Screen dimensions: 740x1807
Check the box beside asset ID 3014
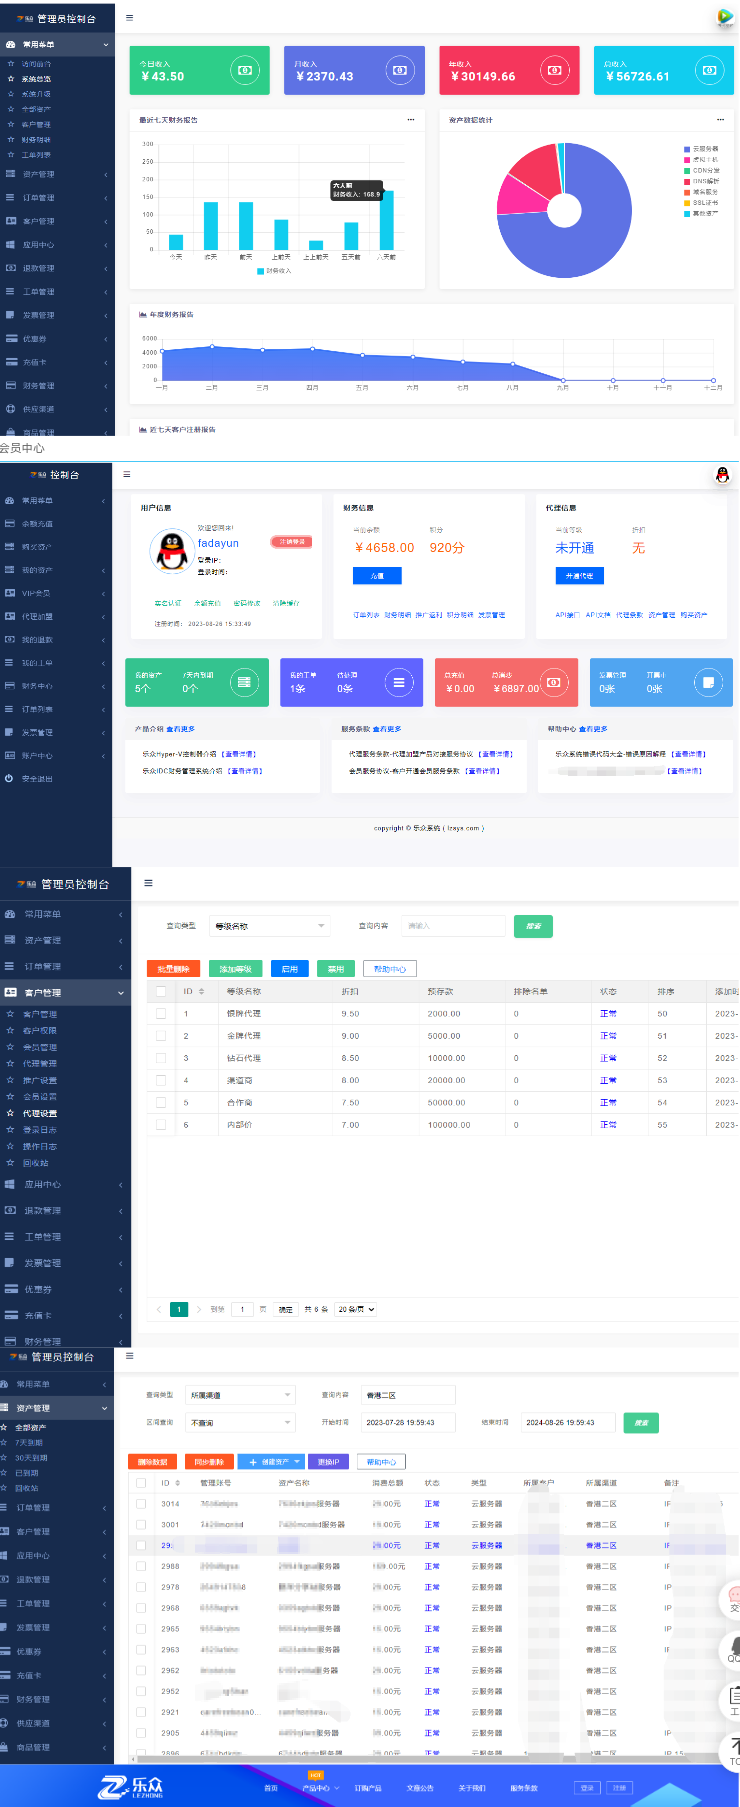[141, 1503]
